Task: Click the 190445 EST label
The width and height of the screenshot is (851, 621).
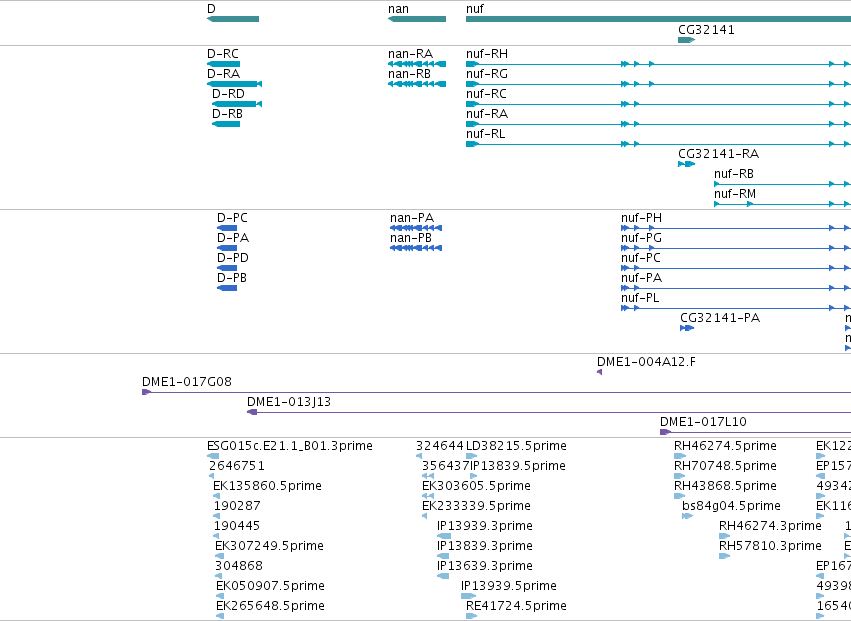Action: [x=237, y=527]
